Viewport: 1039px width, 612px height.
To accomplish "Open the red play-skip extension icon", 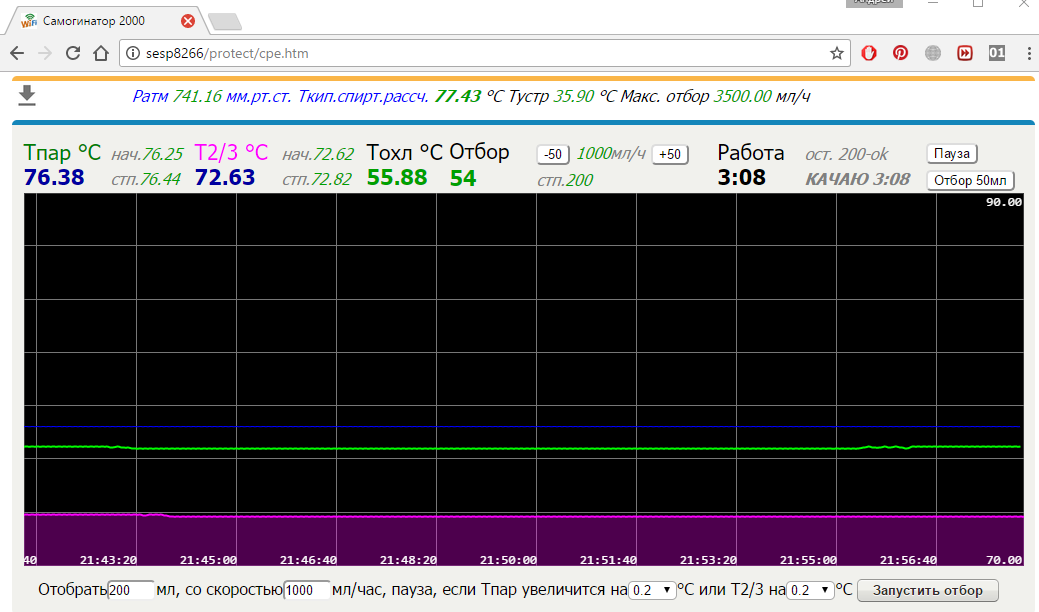I will (x=965, y=53).
